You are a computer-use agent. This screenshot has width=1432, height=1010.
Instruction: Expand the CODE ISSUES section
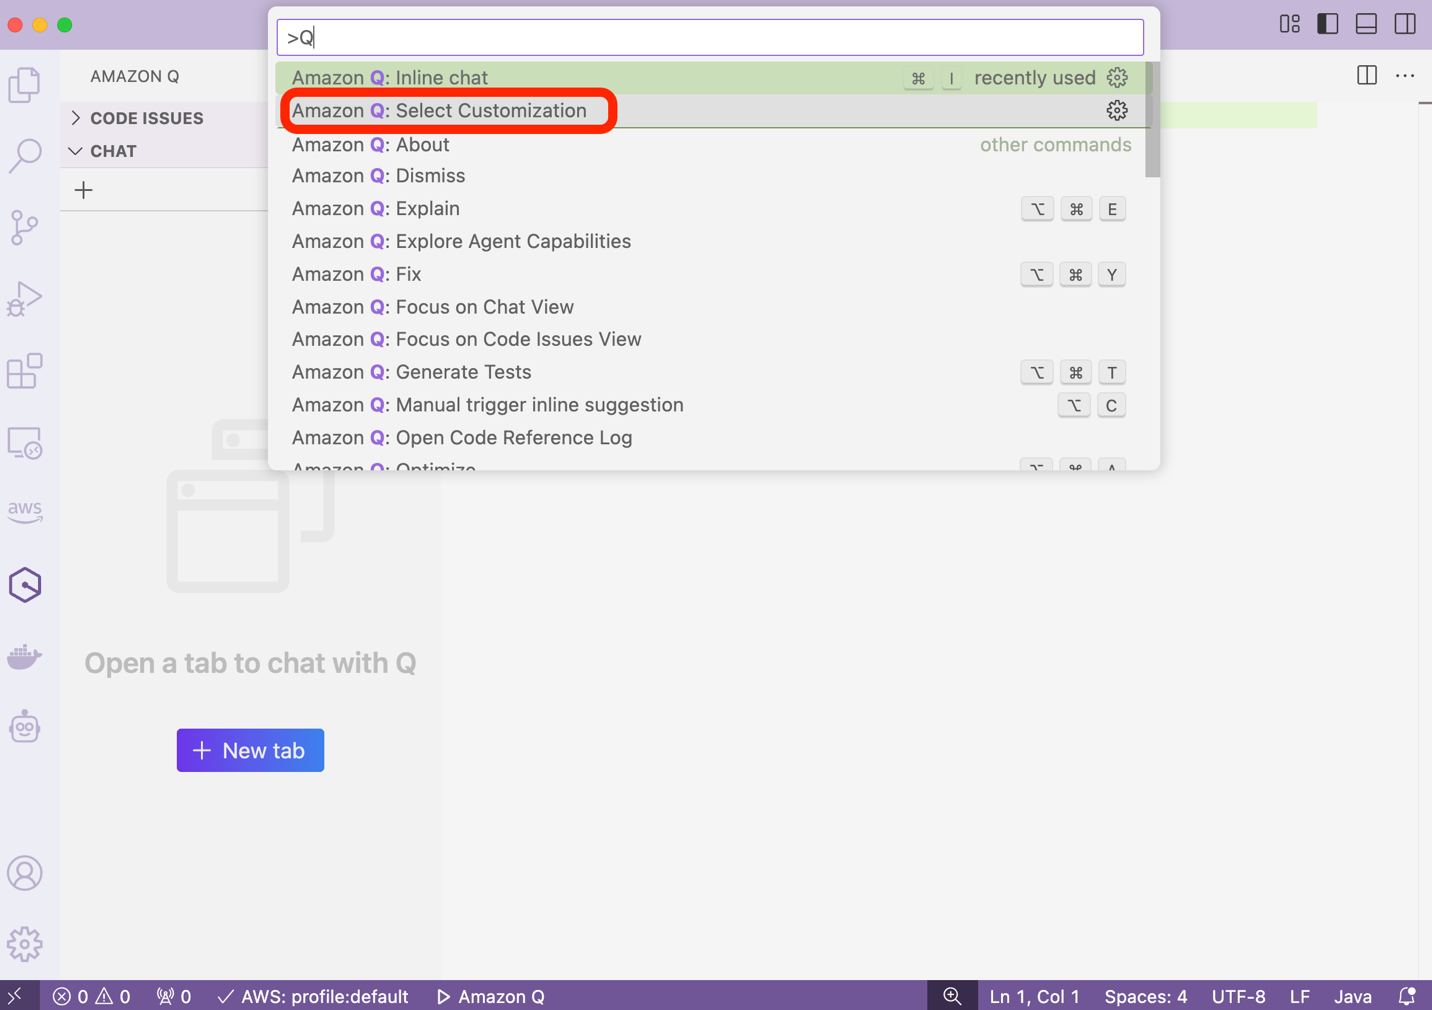point(164,118)
